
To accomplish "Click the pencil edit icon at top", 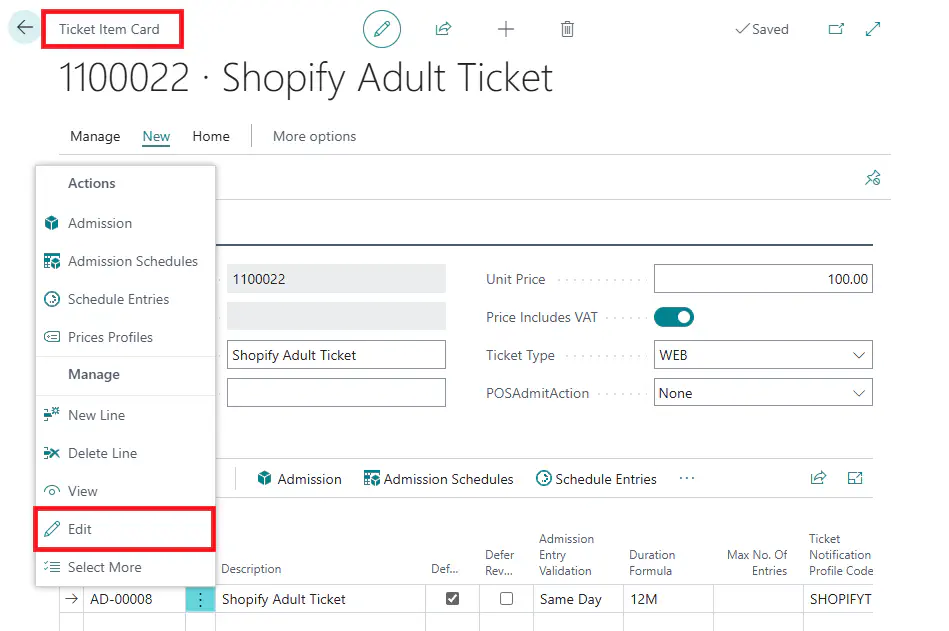I will [x=381, y=29].
